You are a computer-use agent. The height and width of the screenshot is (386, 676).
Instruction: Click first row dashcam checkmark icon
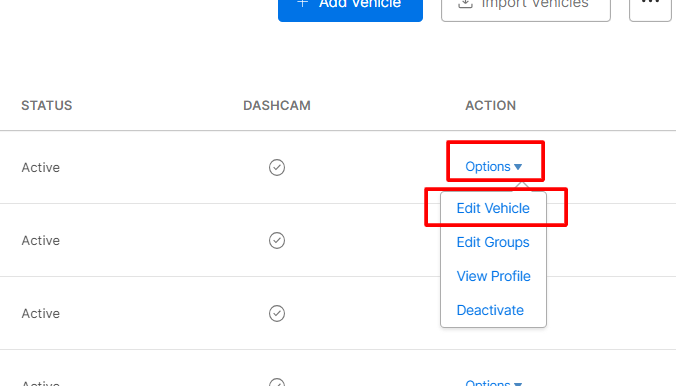tap(277, 167)
